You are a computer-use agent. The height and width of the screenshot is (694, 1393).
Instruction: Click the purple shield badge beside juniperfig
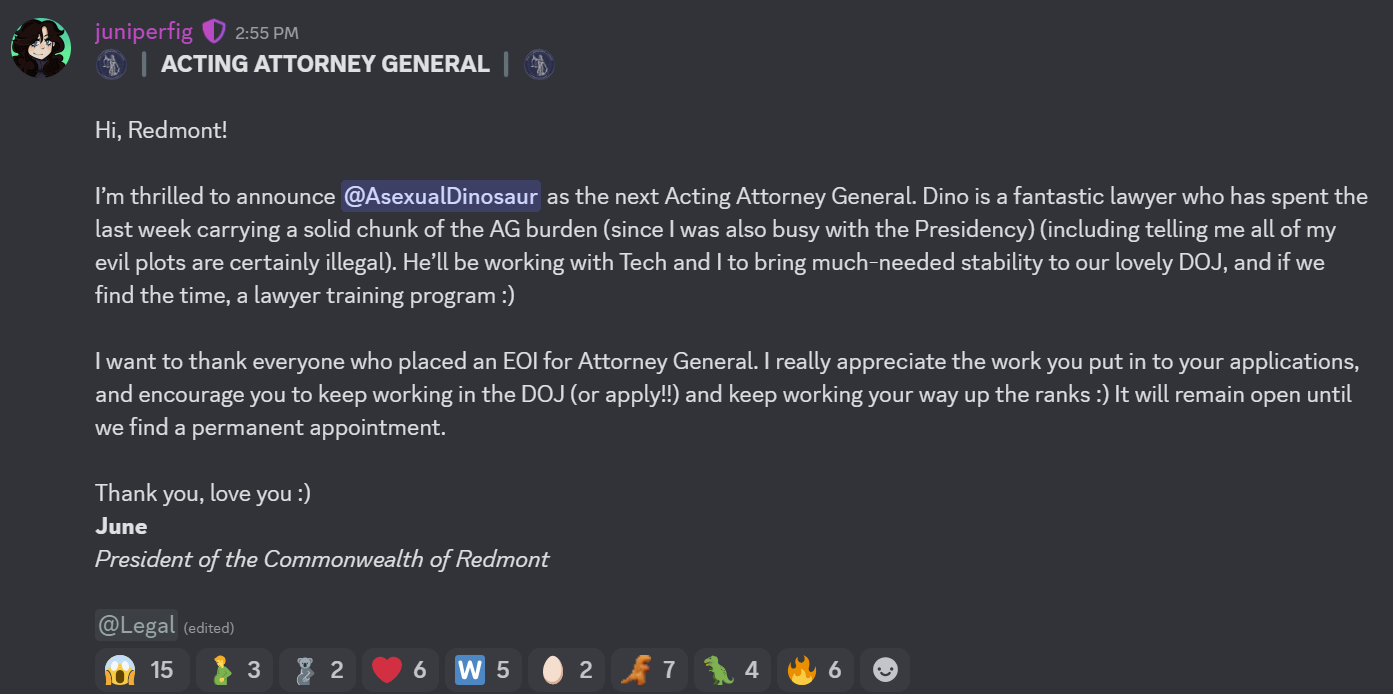pyautogui.click(x=214, y=32)
